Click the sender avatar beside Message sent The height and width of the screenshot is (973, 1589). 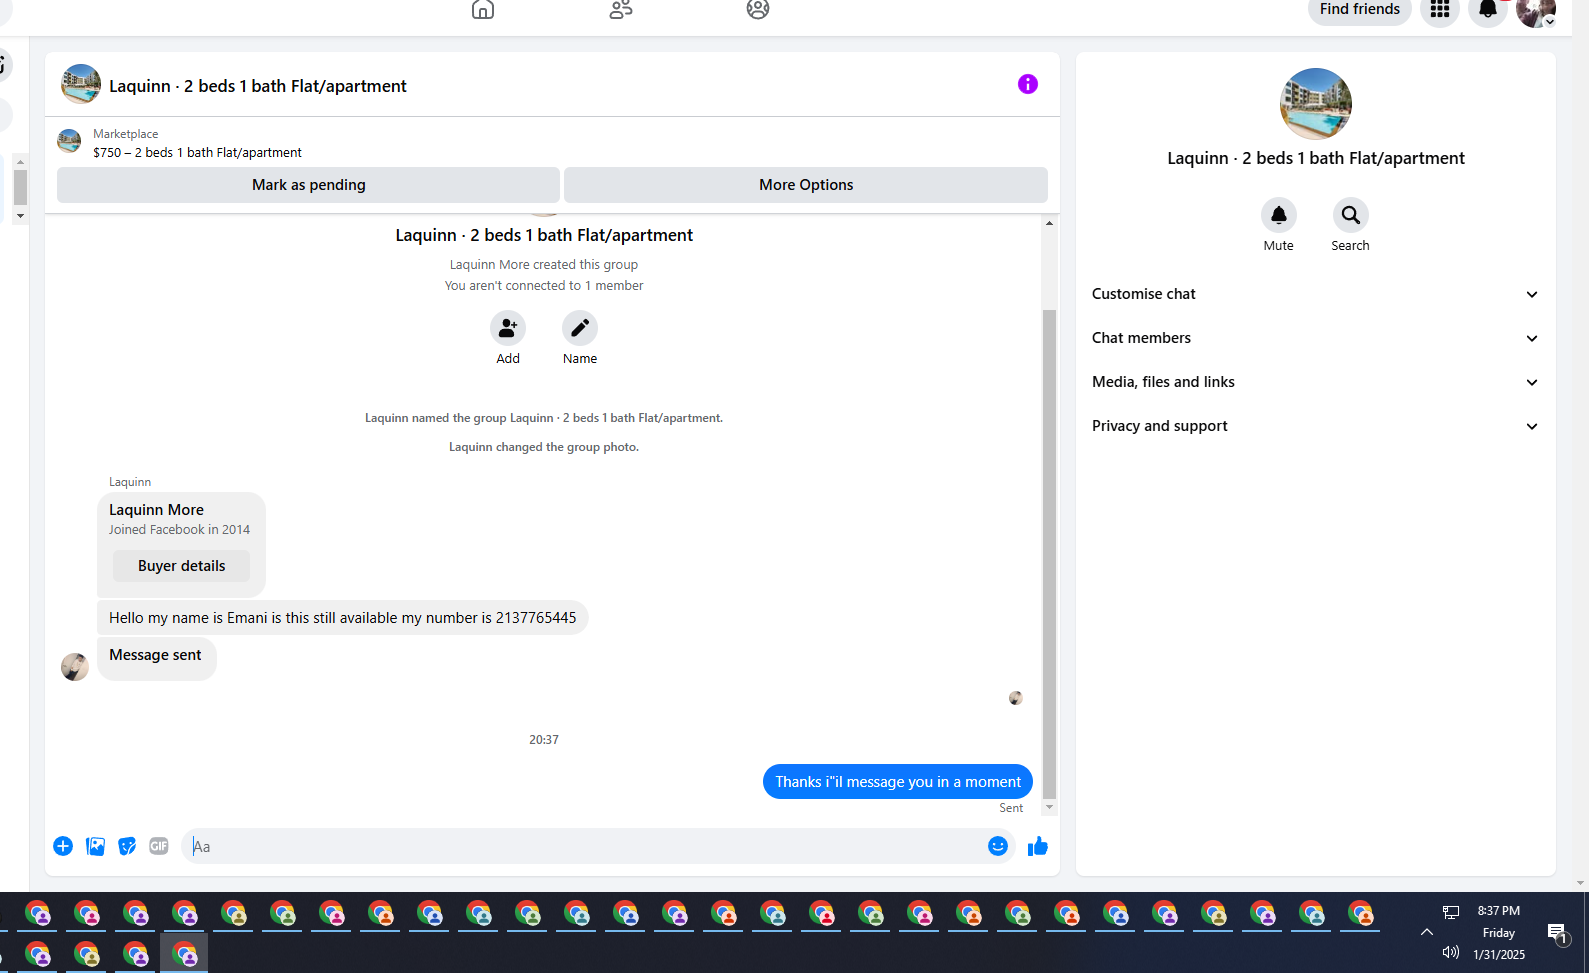pyautogui.click(x=75, y=667)
